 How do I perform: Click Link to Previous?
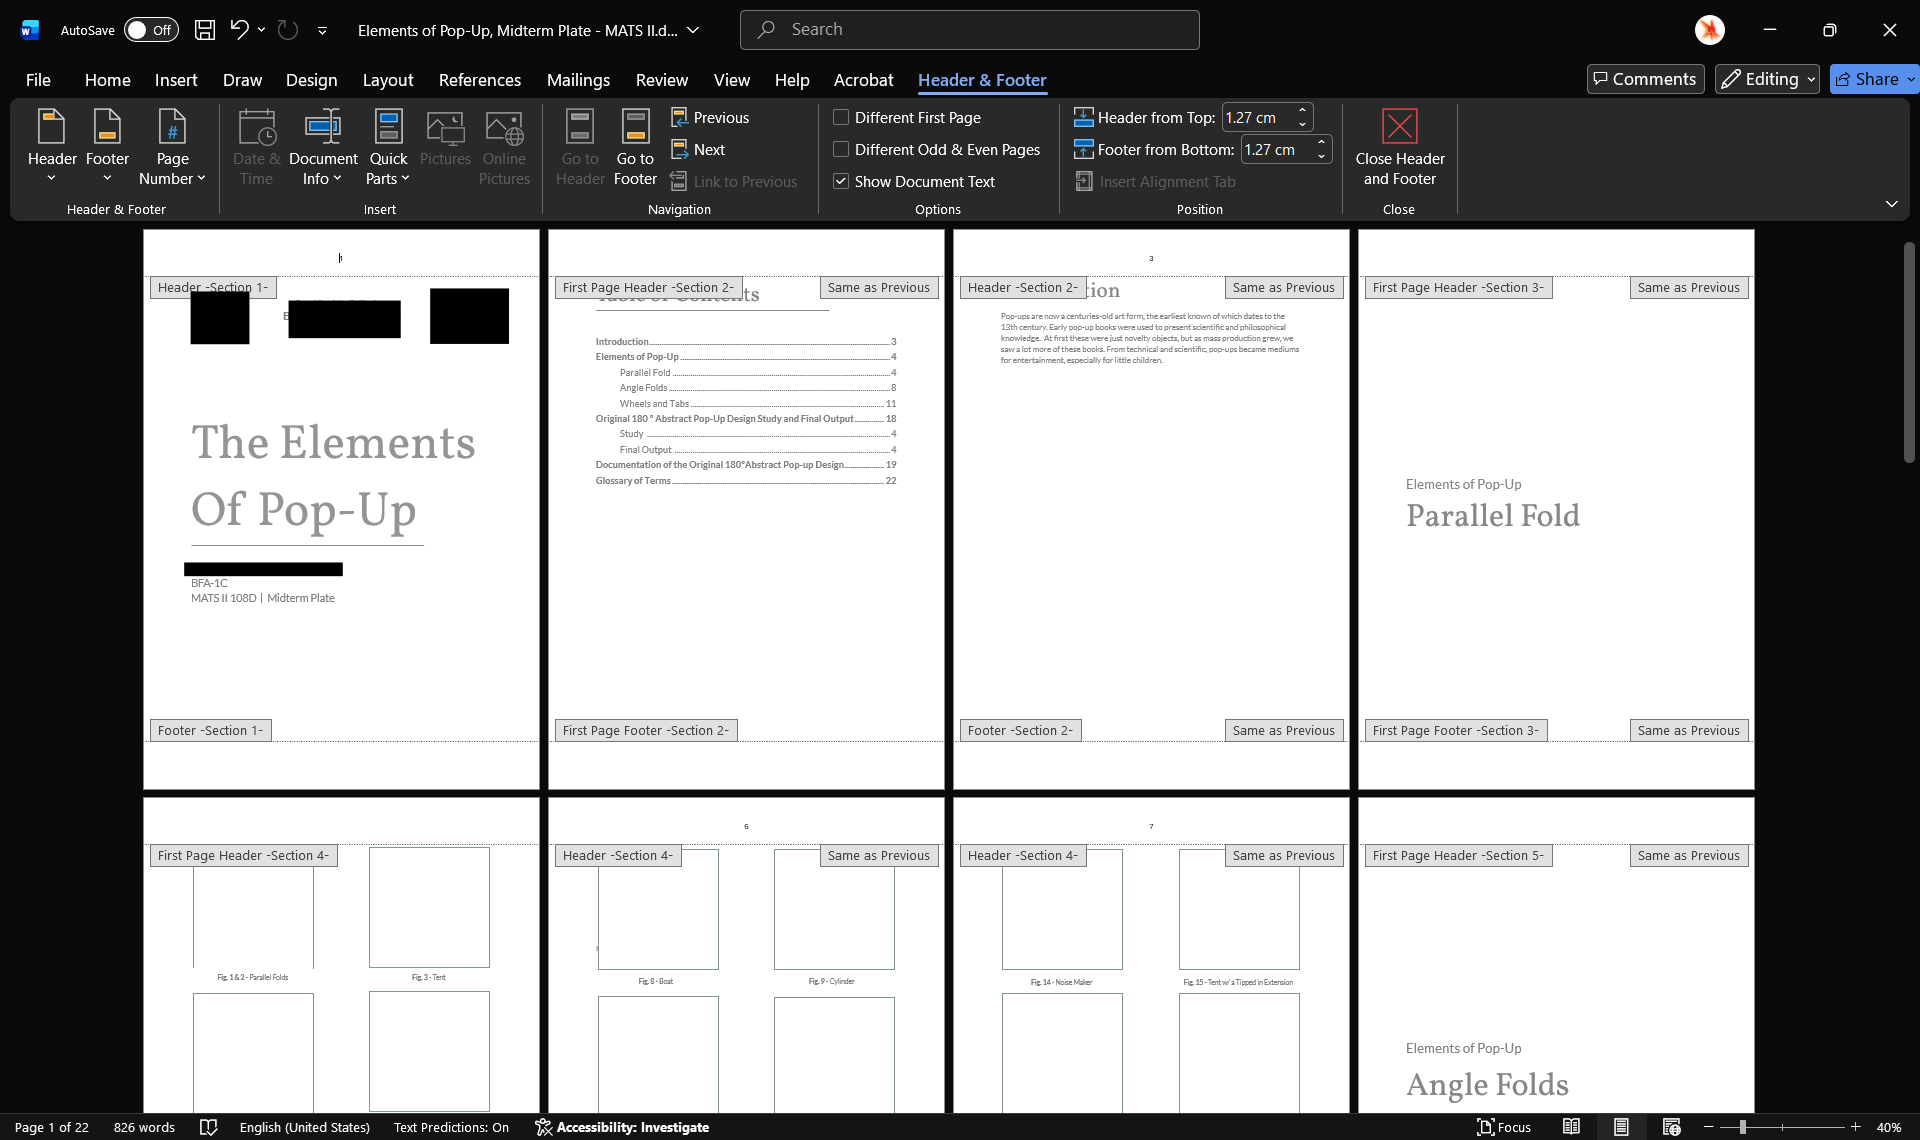[734, 182]
